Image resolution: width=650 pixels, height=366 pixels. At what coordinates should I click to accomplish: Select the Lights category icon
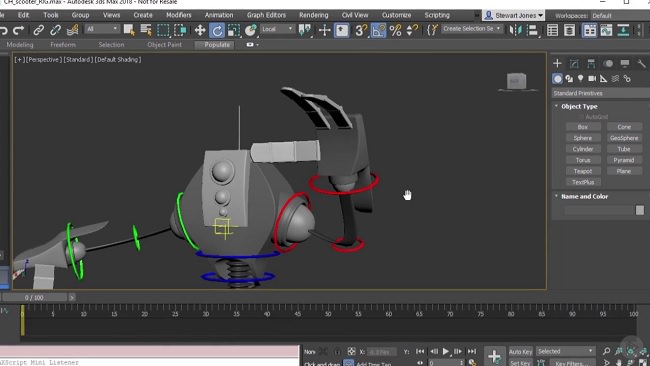[x=580, y=78]
